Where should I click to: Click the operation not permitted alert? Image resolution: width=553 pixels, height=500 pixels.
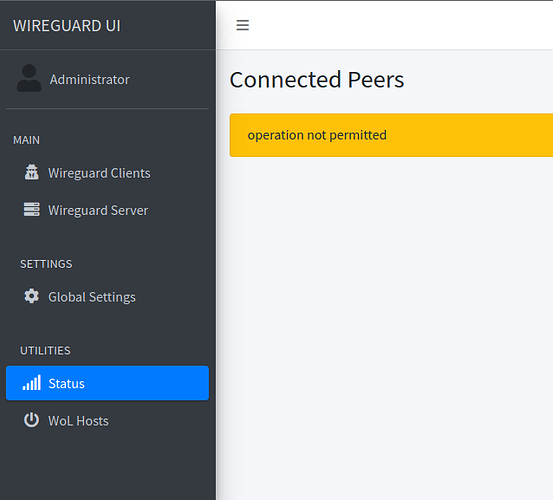(391, 135)
